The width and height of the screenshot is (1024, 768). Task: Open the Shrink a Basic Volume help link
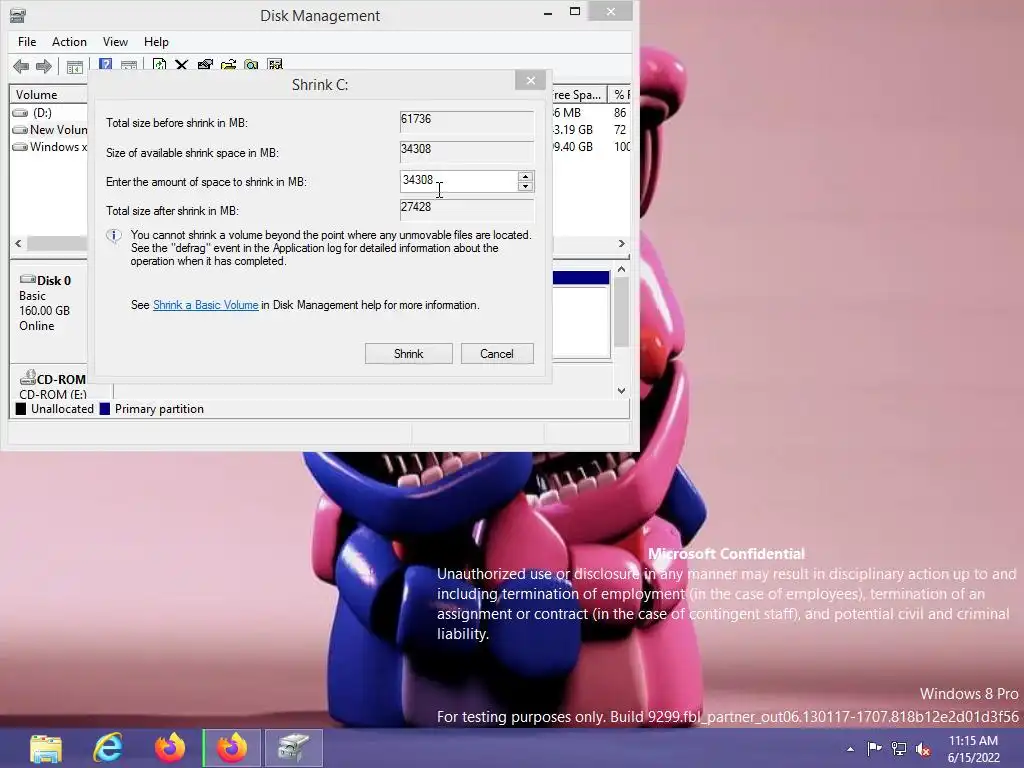point(206,305)
